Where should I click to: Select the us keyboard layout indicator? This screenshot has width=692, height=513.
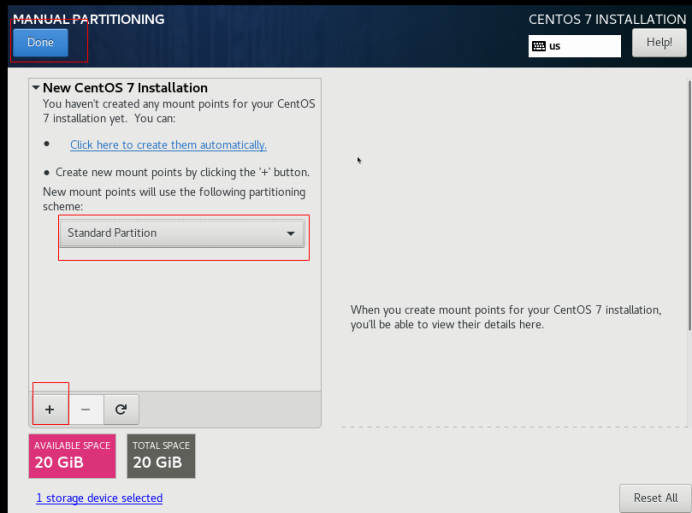pyautogui.click(x=574, y=46)
